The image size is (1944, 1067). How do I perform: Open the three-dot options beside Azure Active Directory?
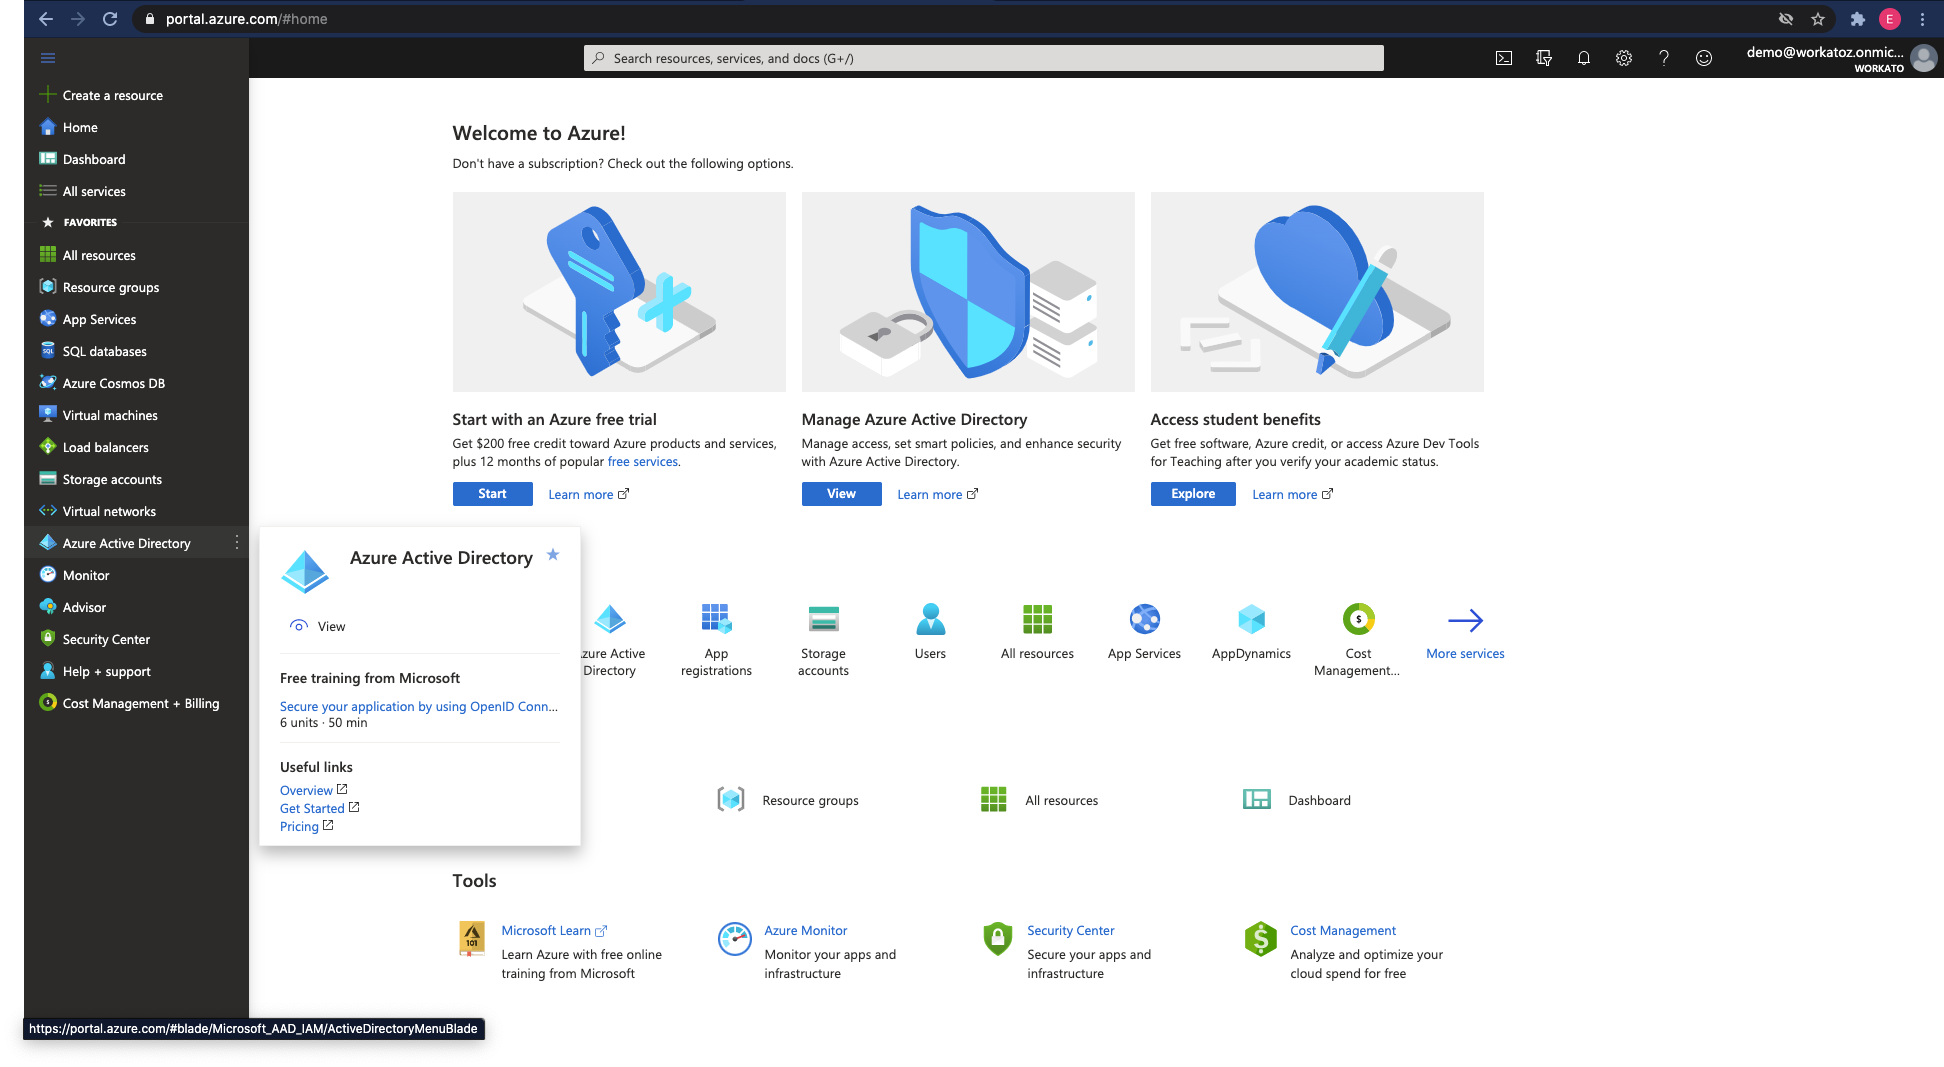[x=237, y=542]
